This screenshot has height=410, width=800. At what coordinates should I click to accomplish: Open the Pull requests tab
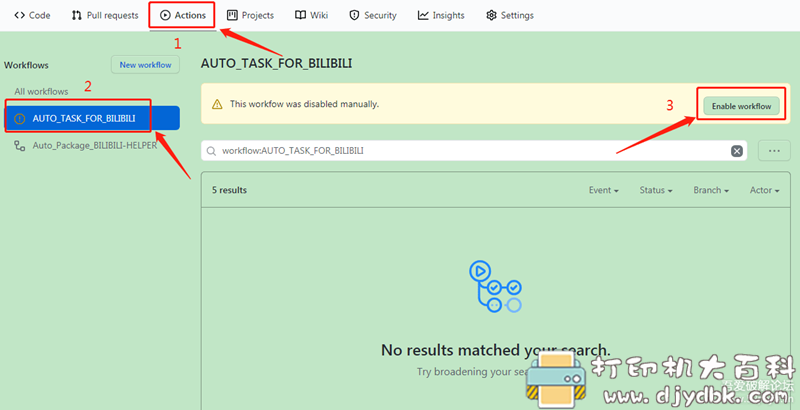(x=105, y=15)
